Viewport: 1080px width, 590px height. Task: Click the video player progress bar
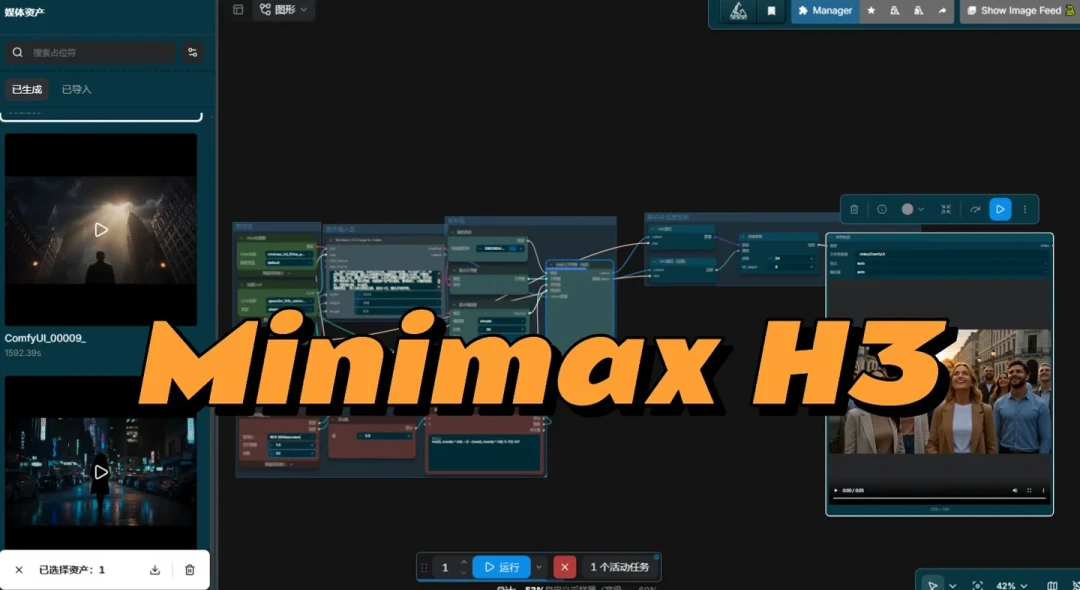click(x=939, y=498)
